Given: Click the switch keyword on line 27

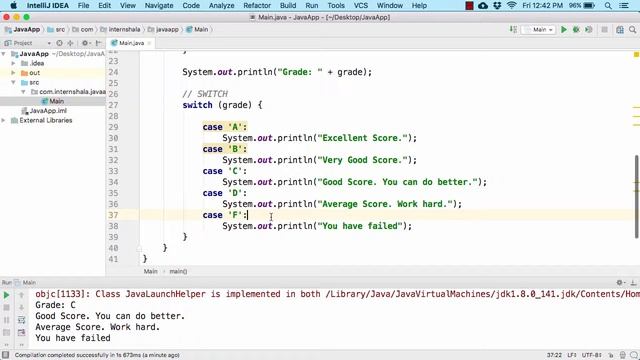Looking at the screenshot, I should point(198,105).
